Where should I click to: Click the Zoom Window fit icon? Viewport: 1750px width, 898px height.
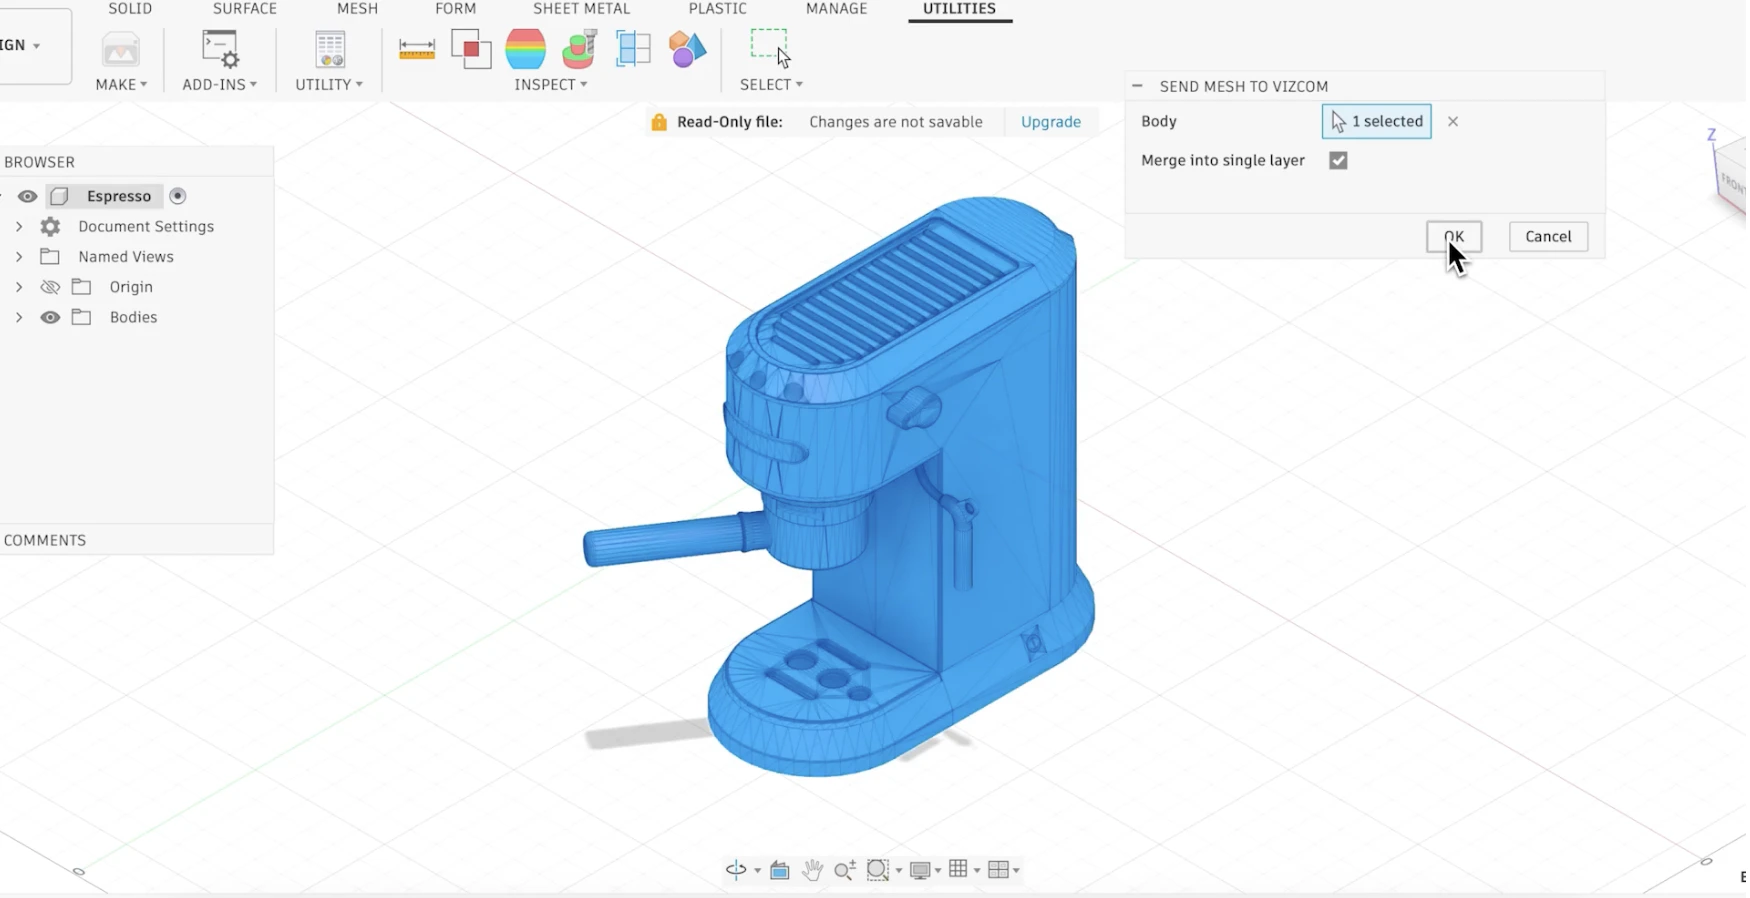878,870
